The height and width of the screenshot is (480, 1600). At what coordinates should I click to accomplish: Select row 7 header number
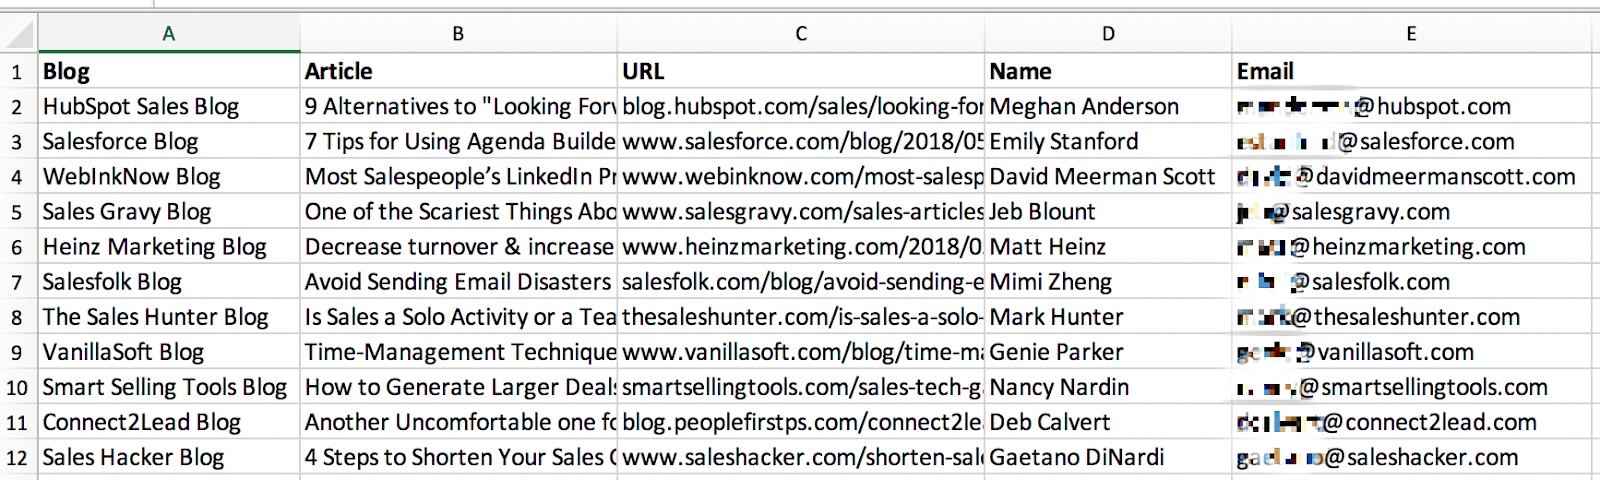click(x=17, y=282)
